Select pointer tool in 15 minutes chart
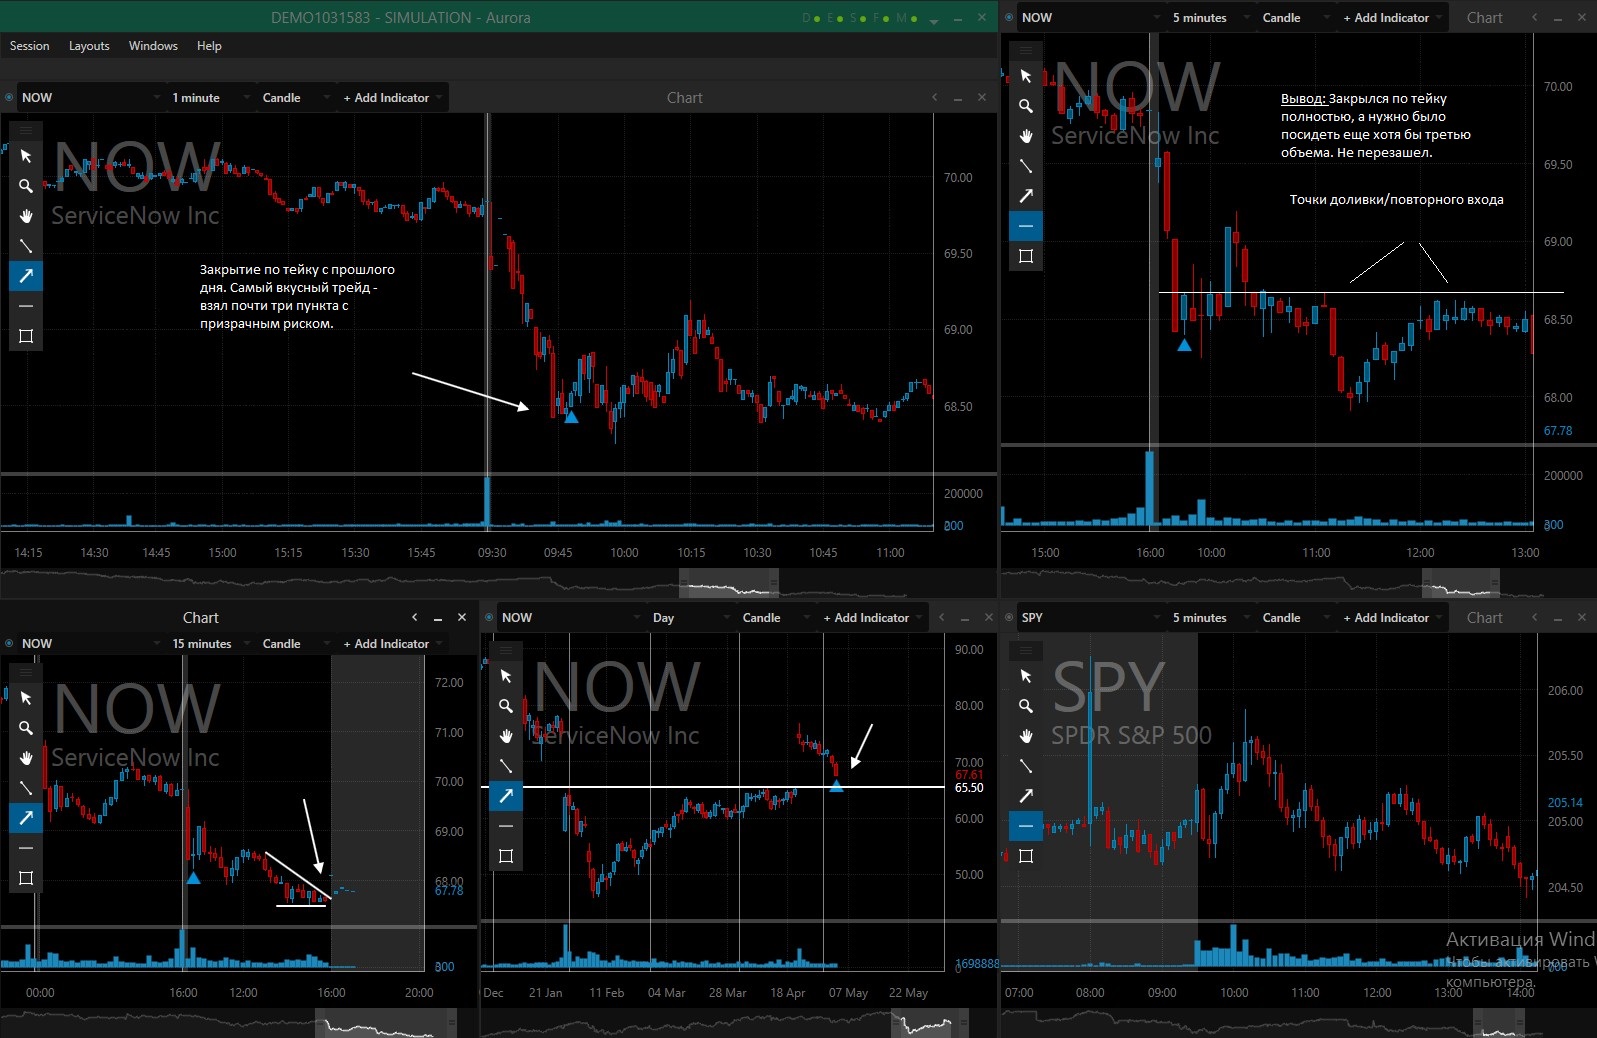 26,698
